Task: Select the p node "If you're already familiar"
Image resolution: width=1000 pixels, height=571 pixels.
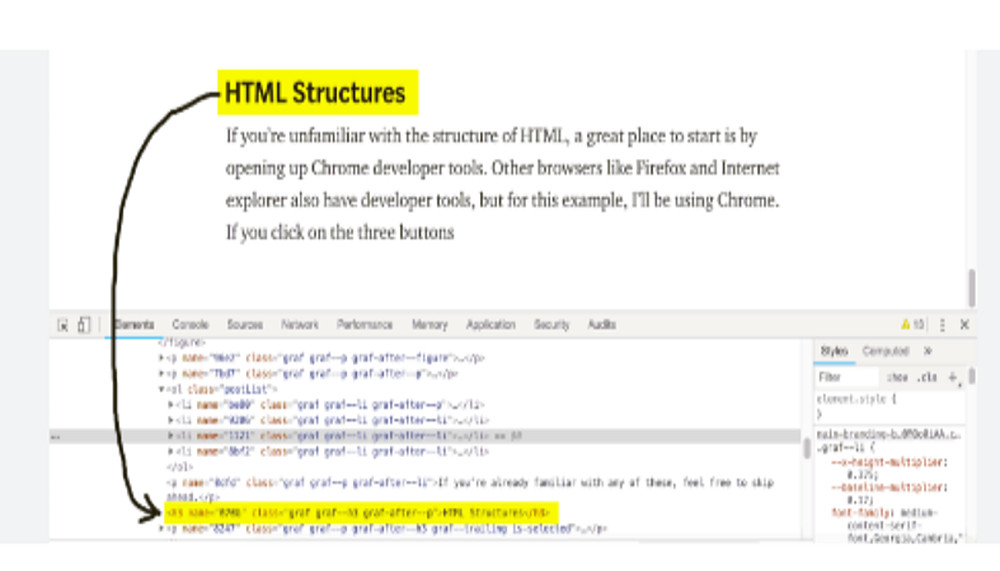Action: tap(469, 489)
